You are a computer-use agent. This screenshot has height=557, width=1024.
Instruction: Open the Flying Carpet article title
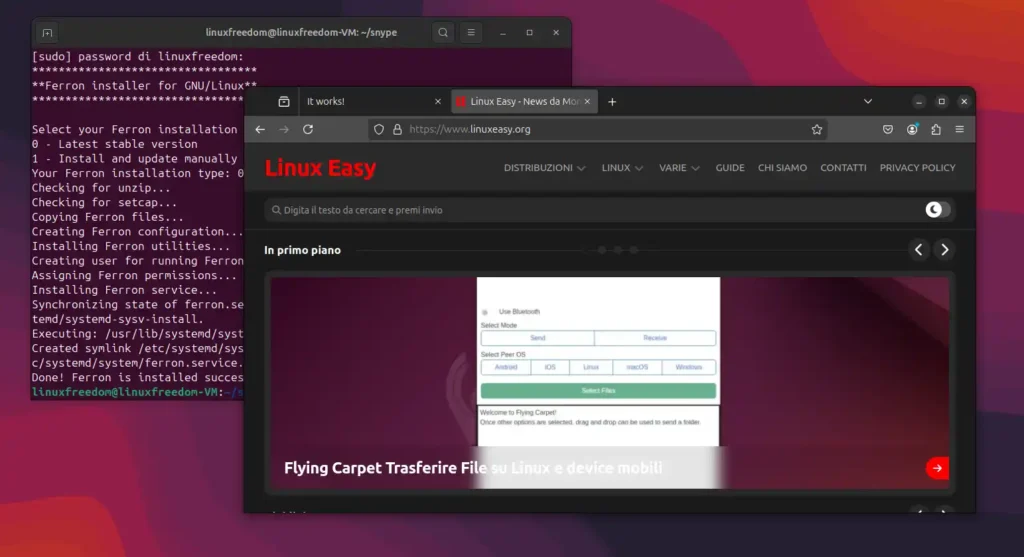tap(473, 468)
